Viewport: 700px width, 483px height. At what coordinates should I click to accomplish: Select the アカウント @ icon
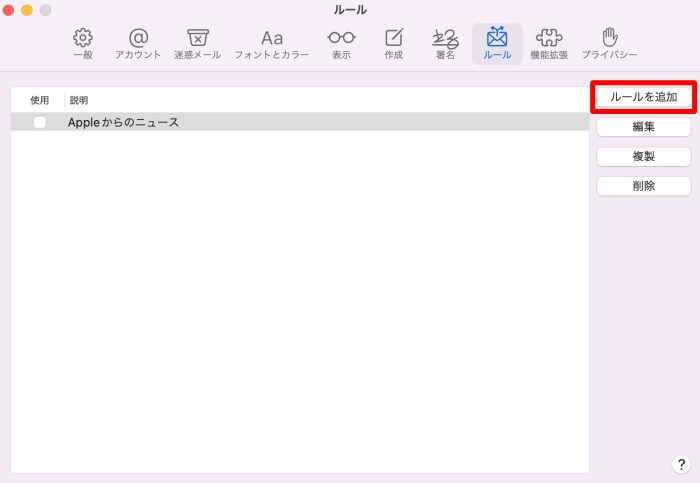tap(138, 38)
